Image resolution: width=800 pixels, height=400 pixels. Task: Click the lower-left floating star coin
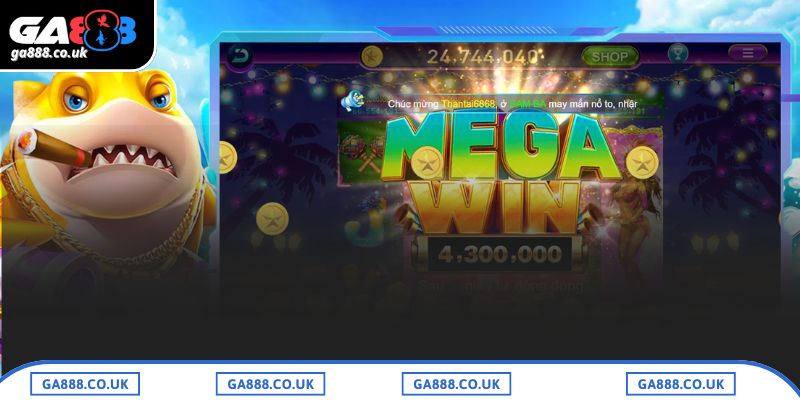[272, 219]
